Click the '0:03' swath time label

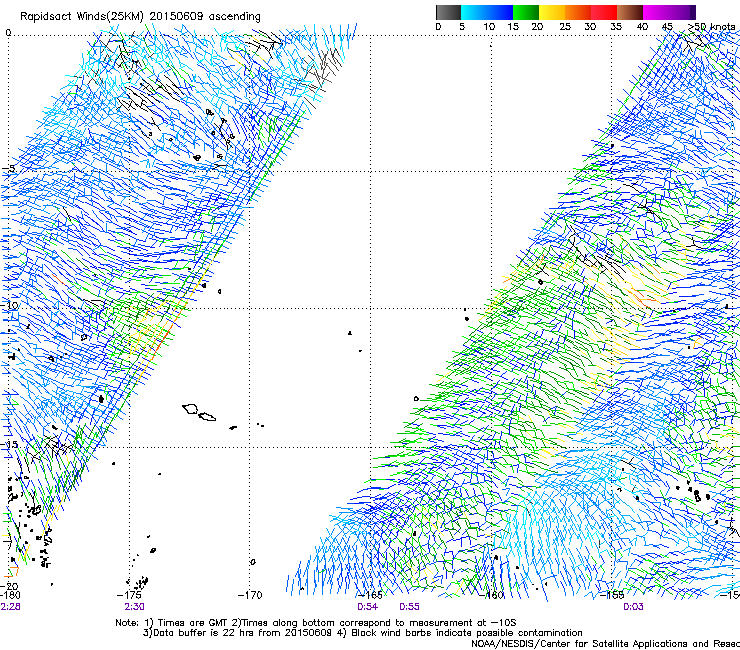coord(633,607)
